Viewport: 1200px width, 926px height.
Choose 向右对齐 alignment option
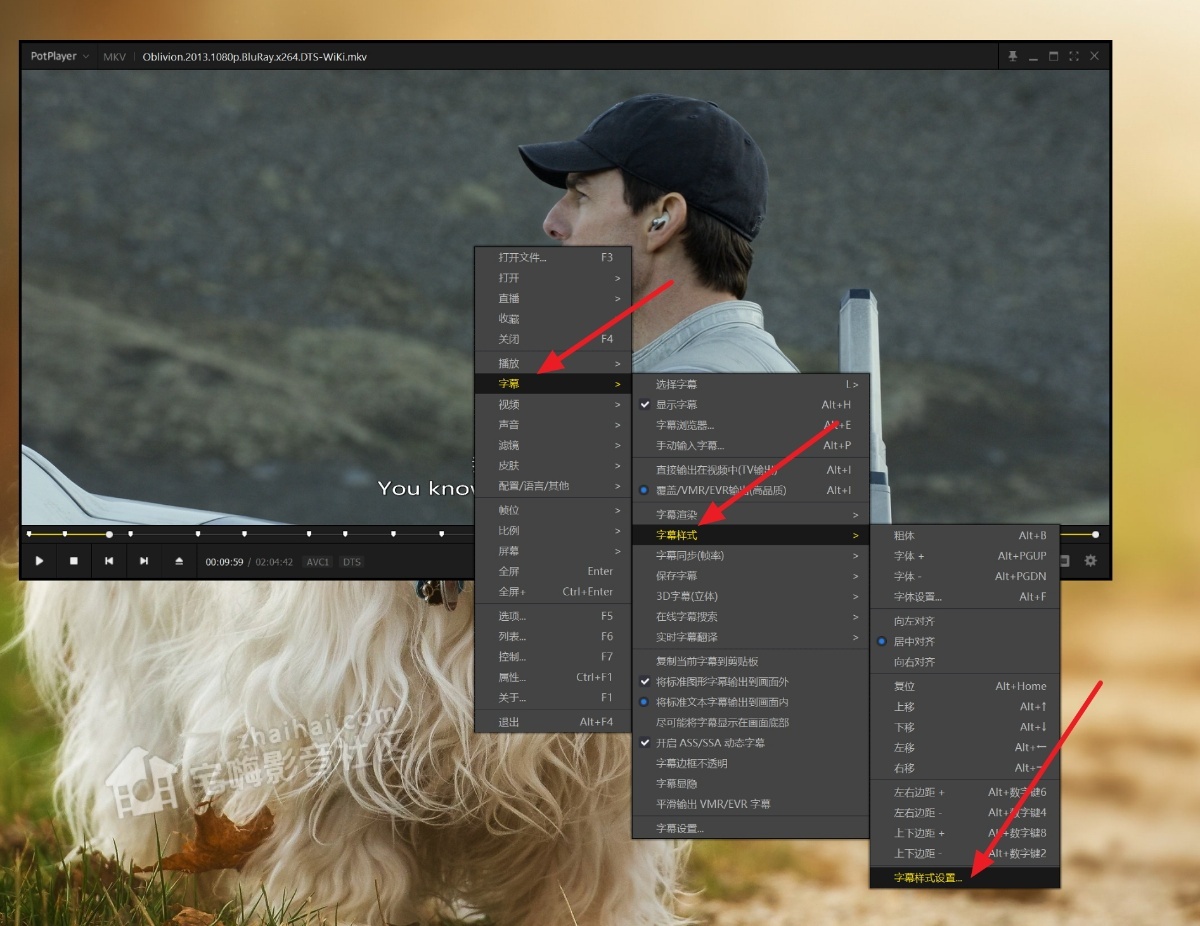(965, 662)
